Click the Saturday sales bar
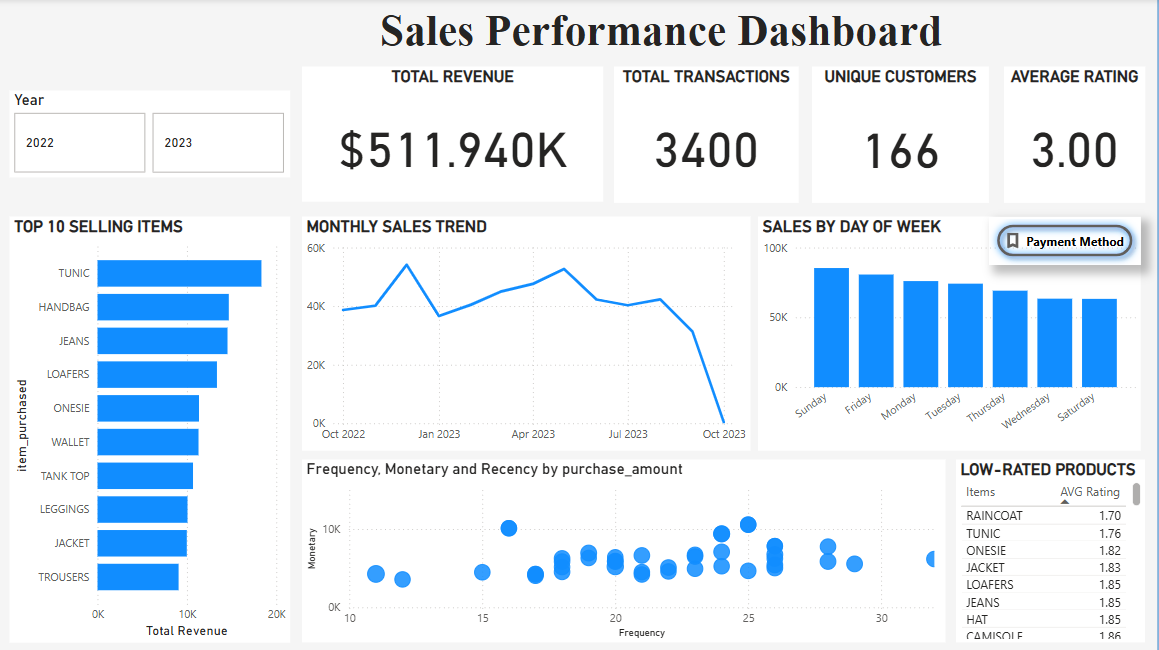The height and width of the screenshot is (650, 1159). click(x=1099, y=342)
